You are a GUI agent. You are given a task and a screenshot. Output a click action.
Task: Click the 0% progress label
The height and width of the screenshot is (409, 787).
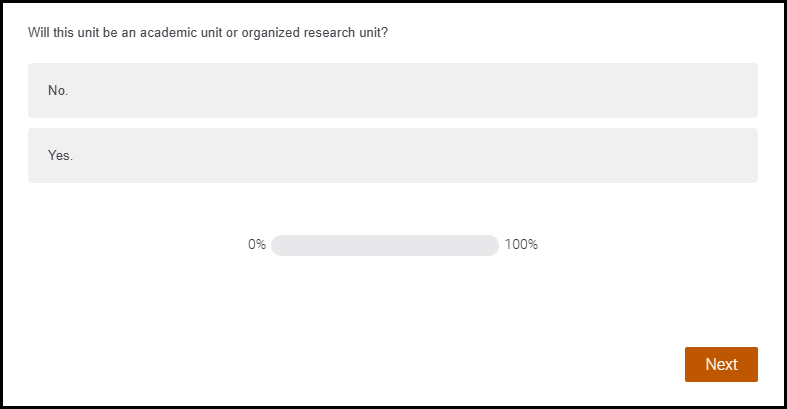tap(257, 245)
